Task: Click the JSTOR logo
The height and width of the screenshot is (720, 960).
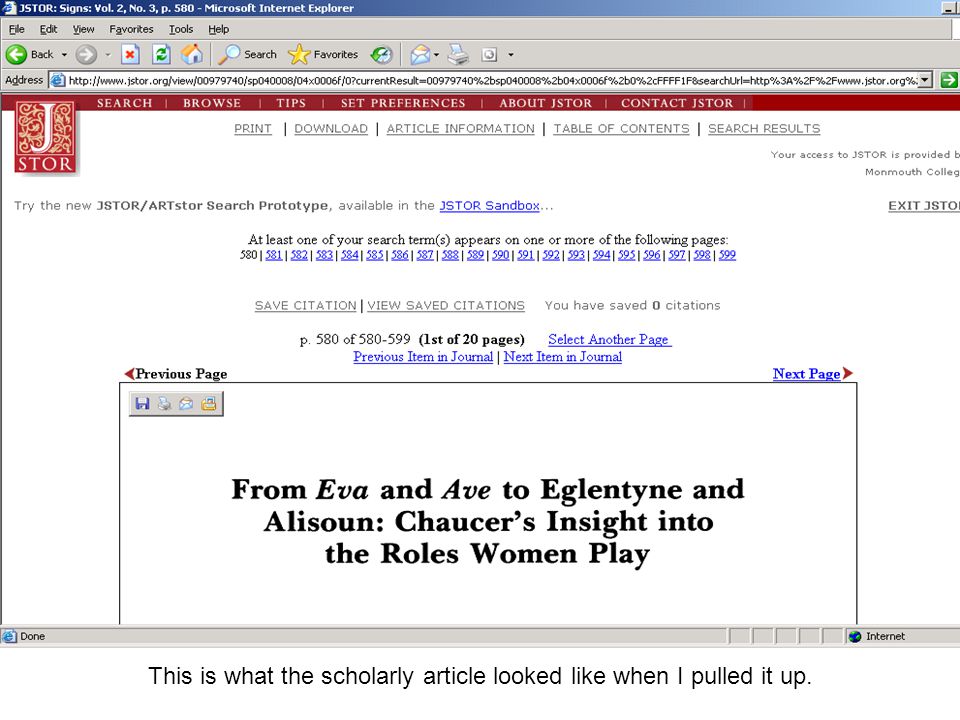Action: (x=46, y=138)
